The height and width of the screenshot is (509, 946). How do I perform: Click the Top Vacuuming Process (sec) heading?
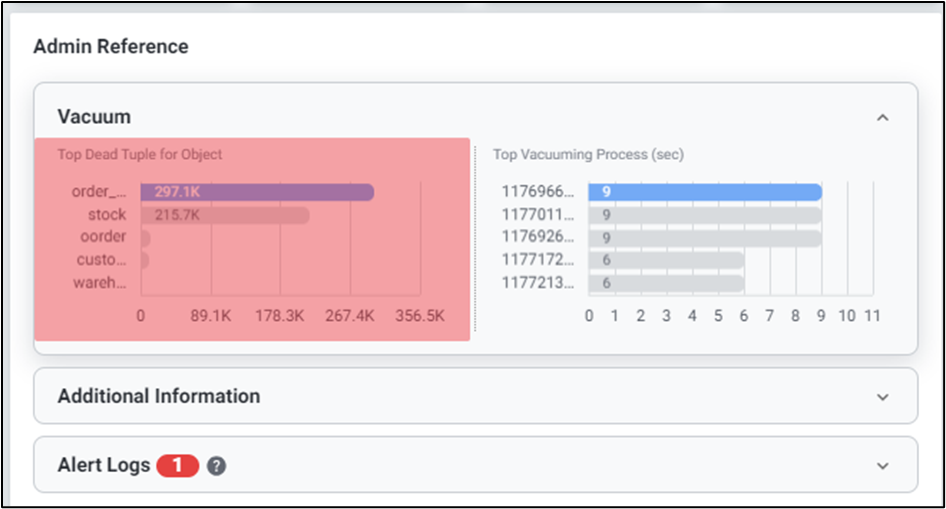pyautogui.click(x=588, y=155)
